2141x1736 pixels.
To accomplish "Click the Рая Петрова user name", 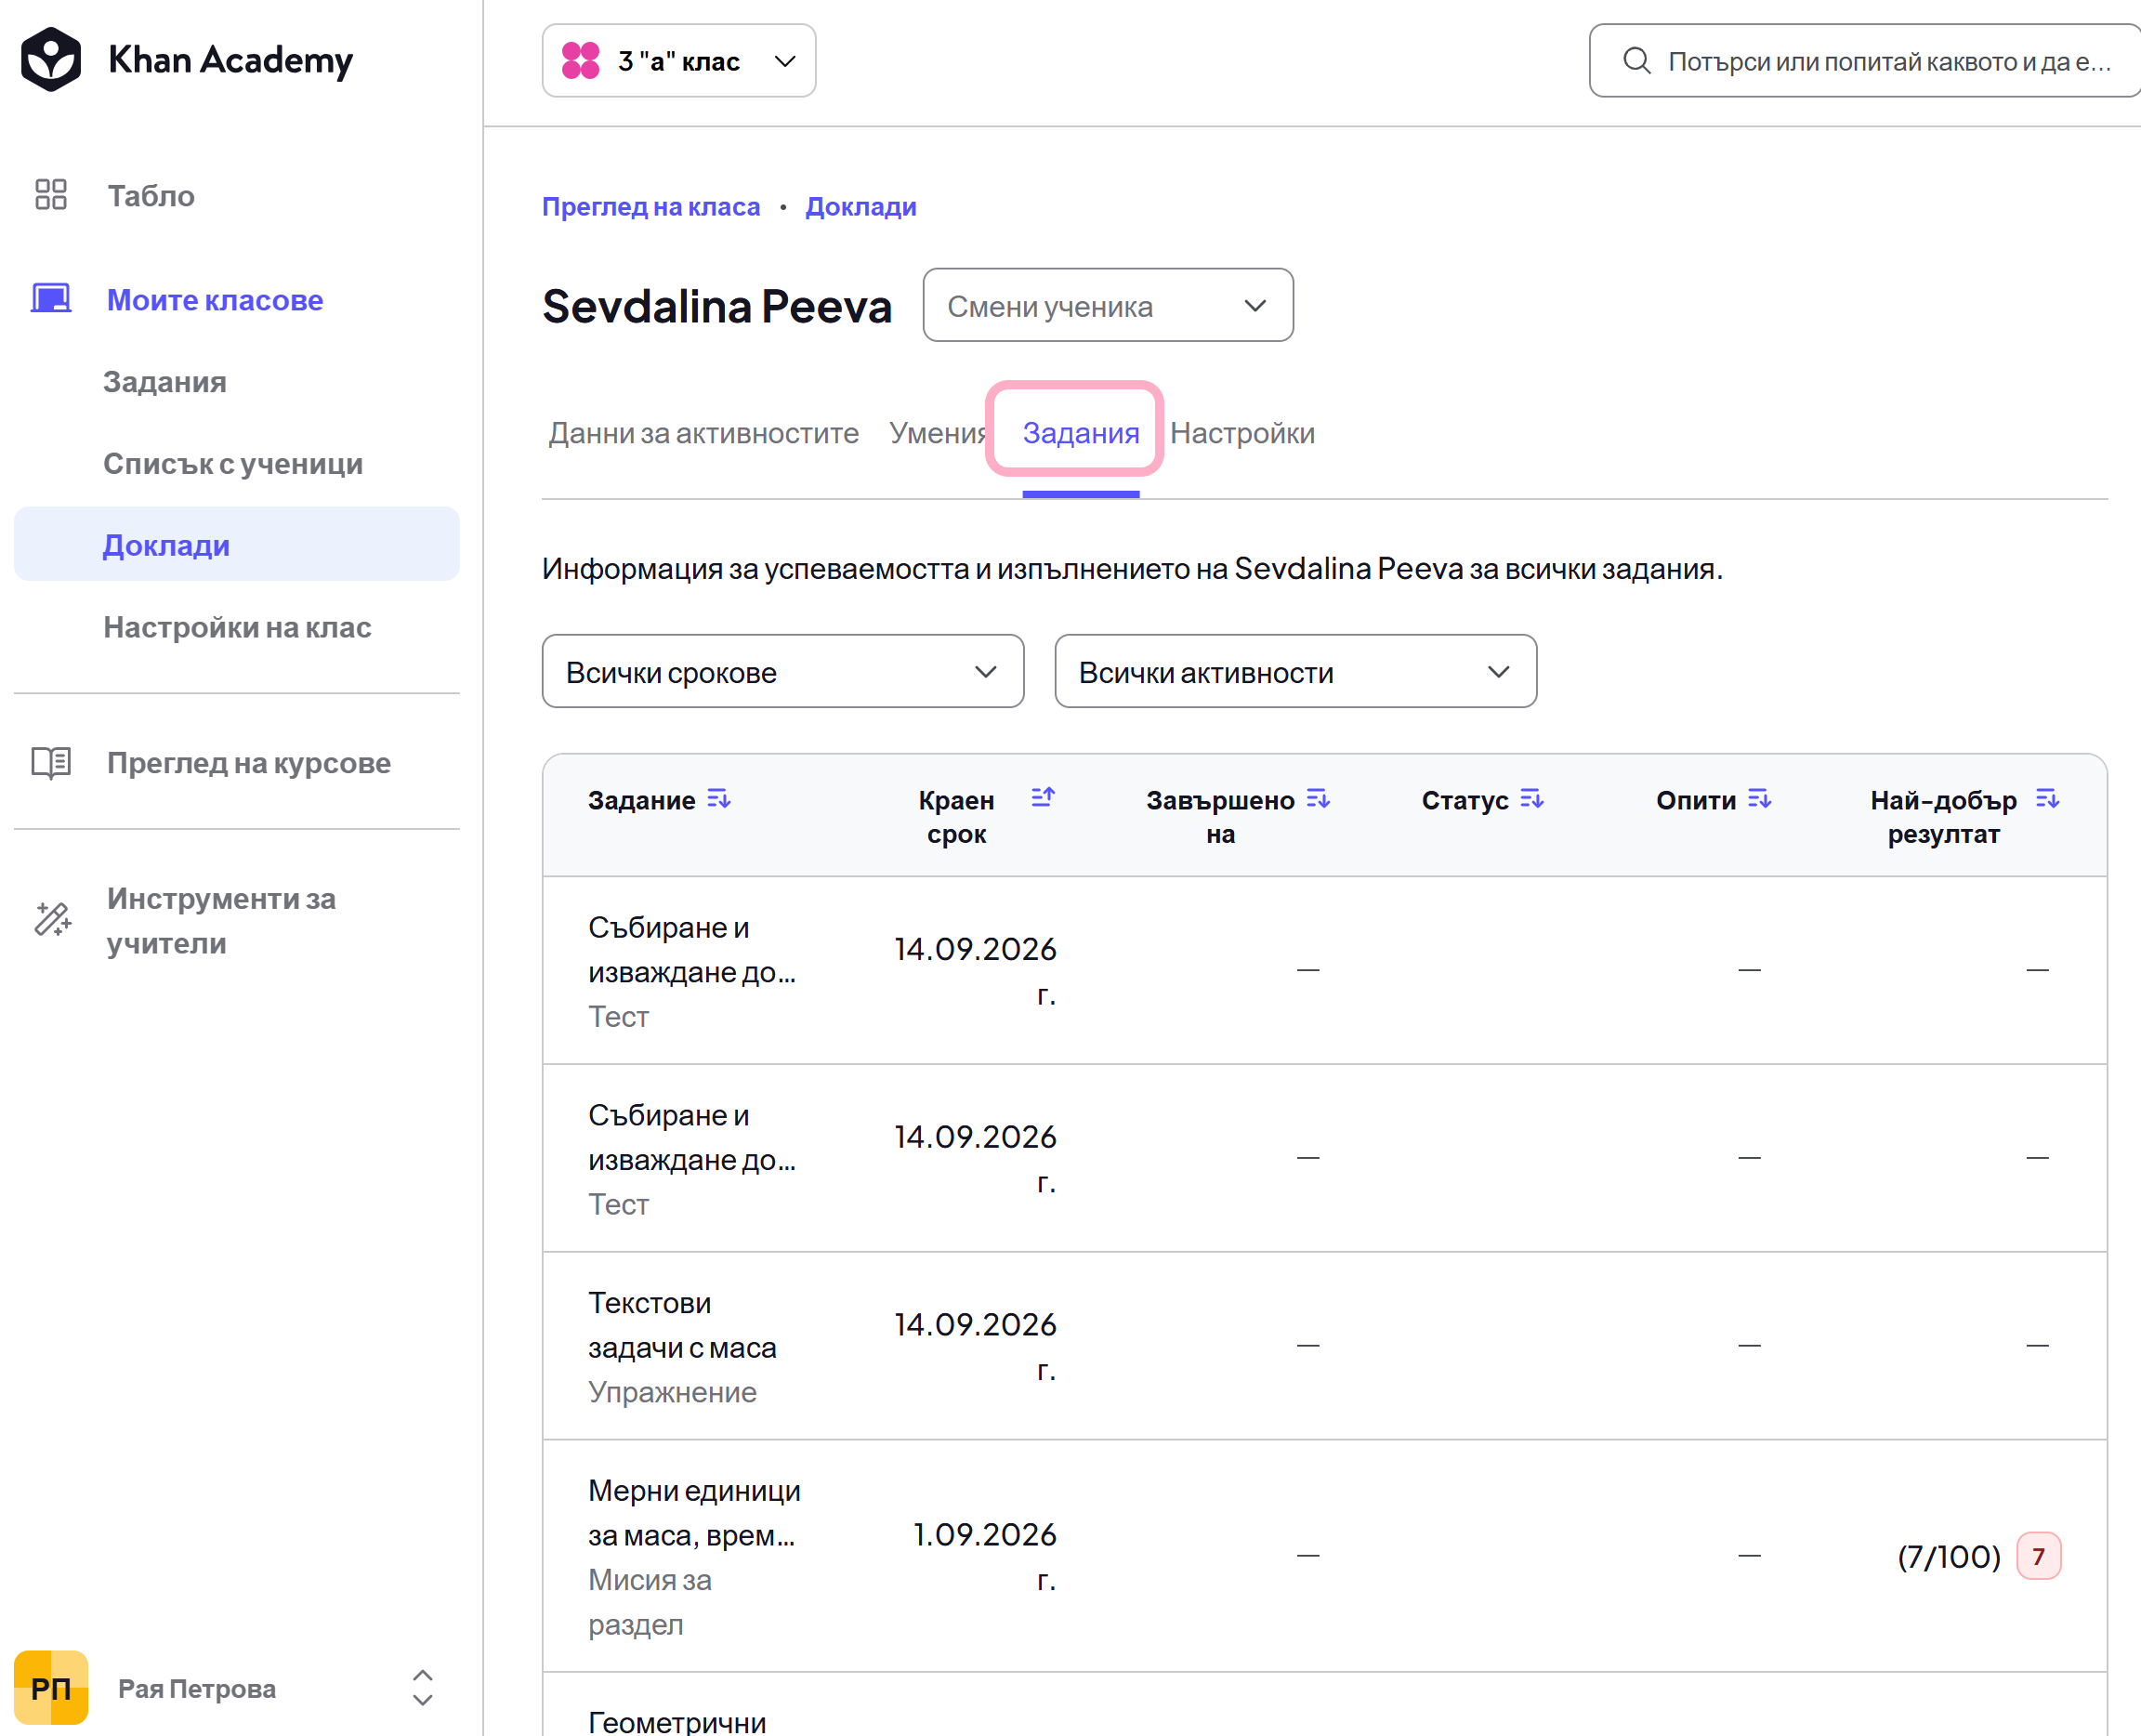I will (197, 1688).
